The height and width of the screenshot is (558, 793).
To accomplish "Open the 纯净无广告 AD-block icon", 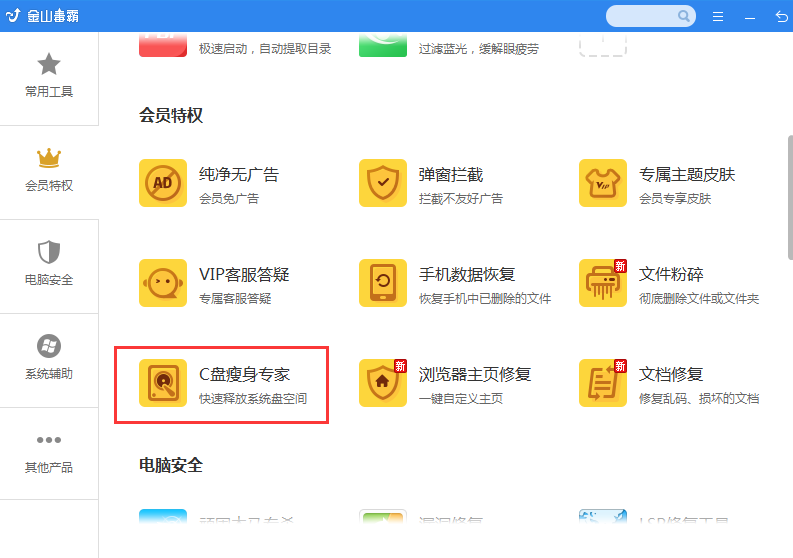I will [x=163, y=183].
